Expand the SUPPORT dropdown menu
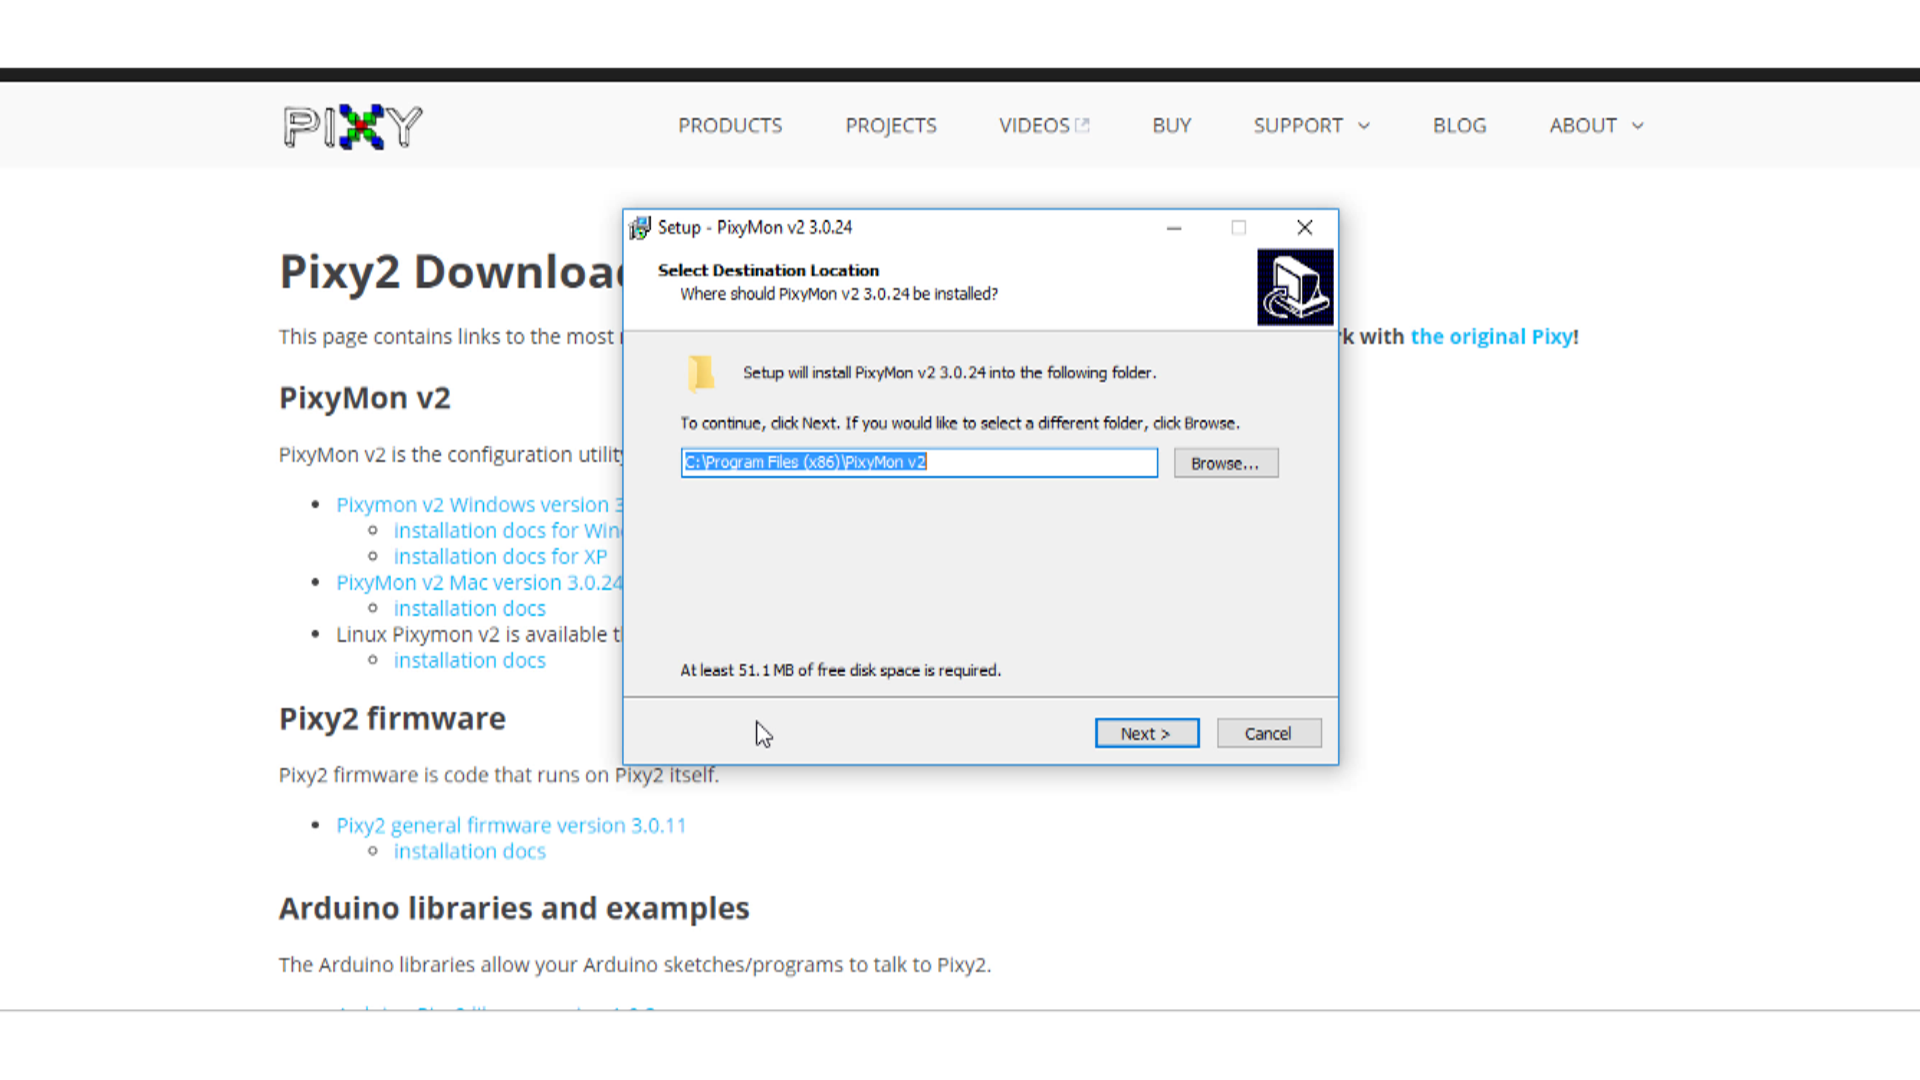This screenshot has width=1920, height=1080. 1311,126
